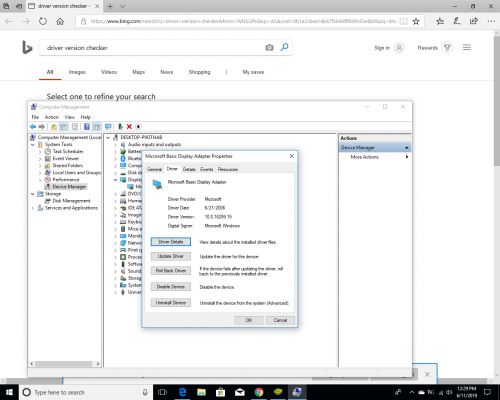This screenshot has width=500, height=400.
Task: Click the Roll Back Driver button
Action: [171, 271]
